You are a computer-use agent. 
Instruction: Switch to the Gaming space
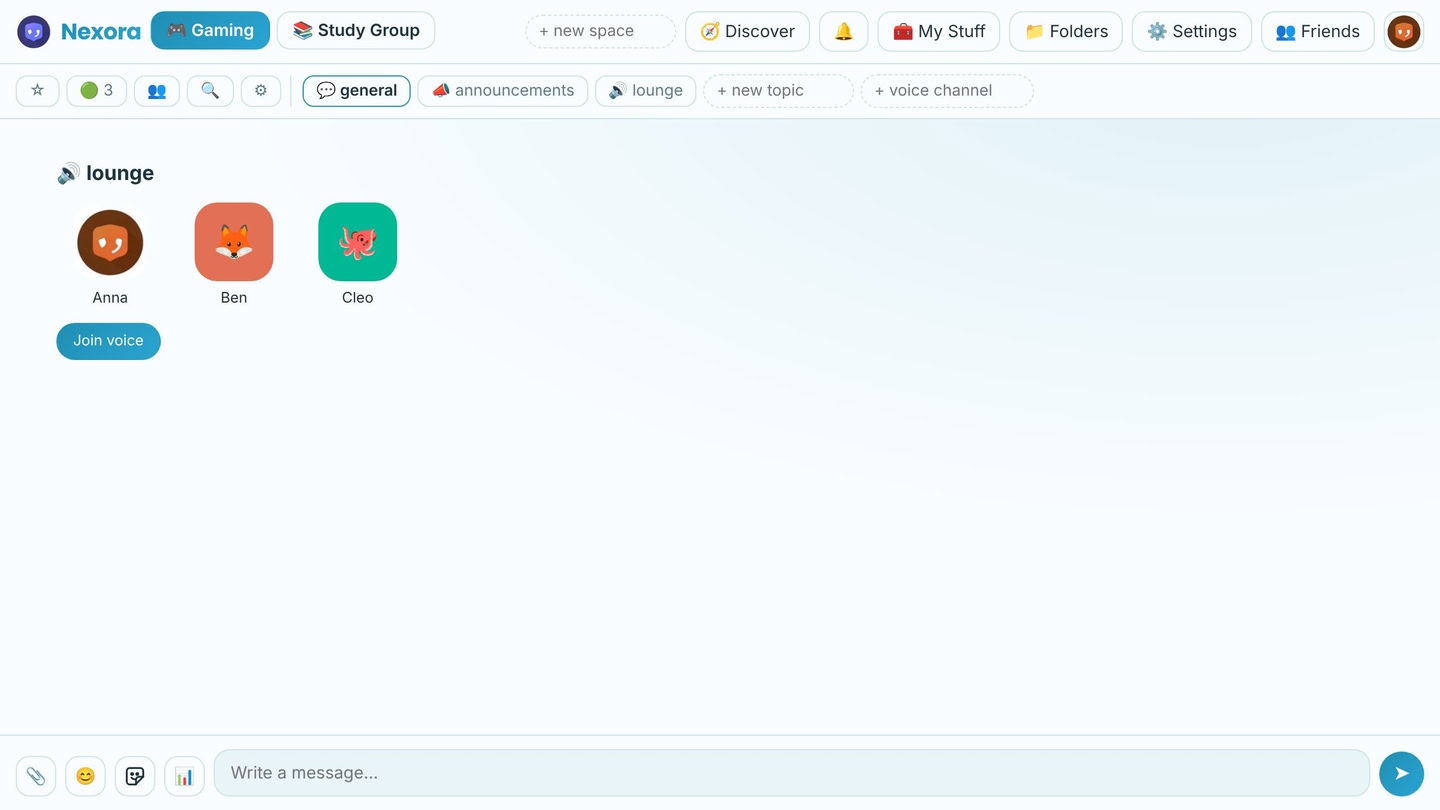click(210, 30)
